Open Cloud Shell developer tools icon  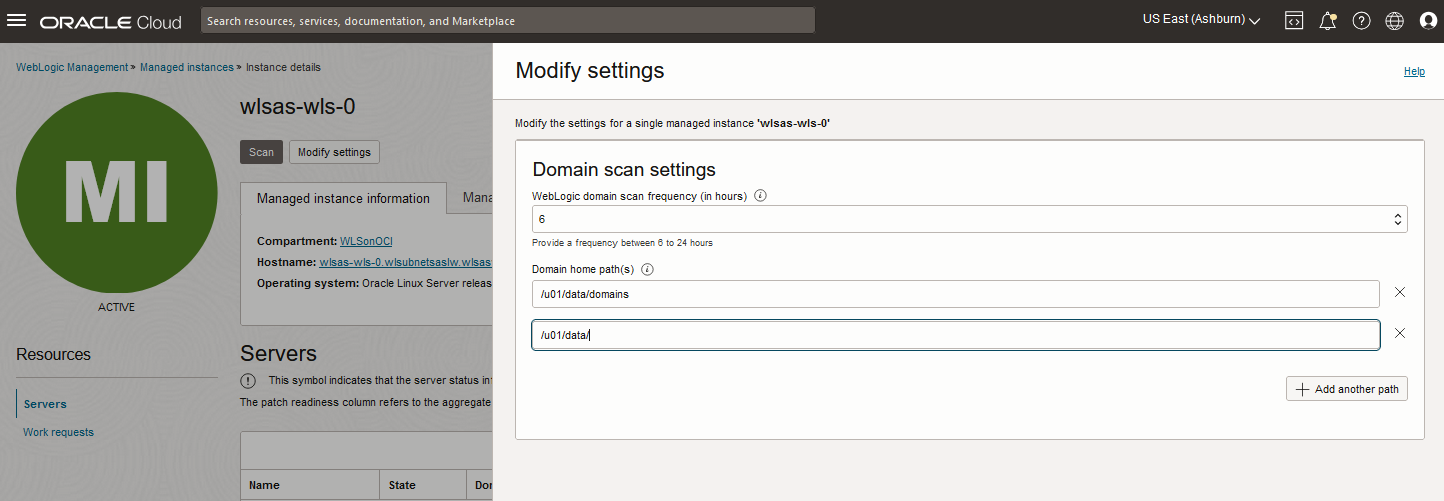point(1294,21)
